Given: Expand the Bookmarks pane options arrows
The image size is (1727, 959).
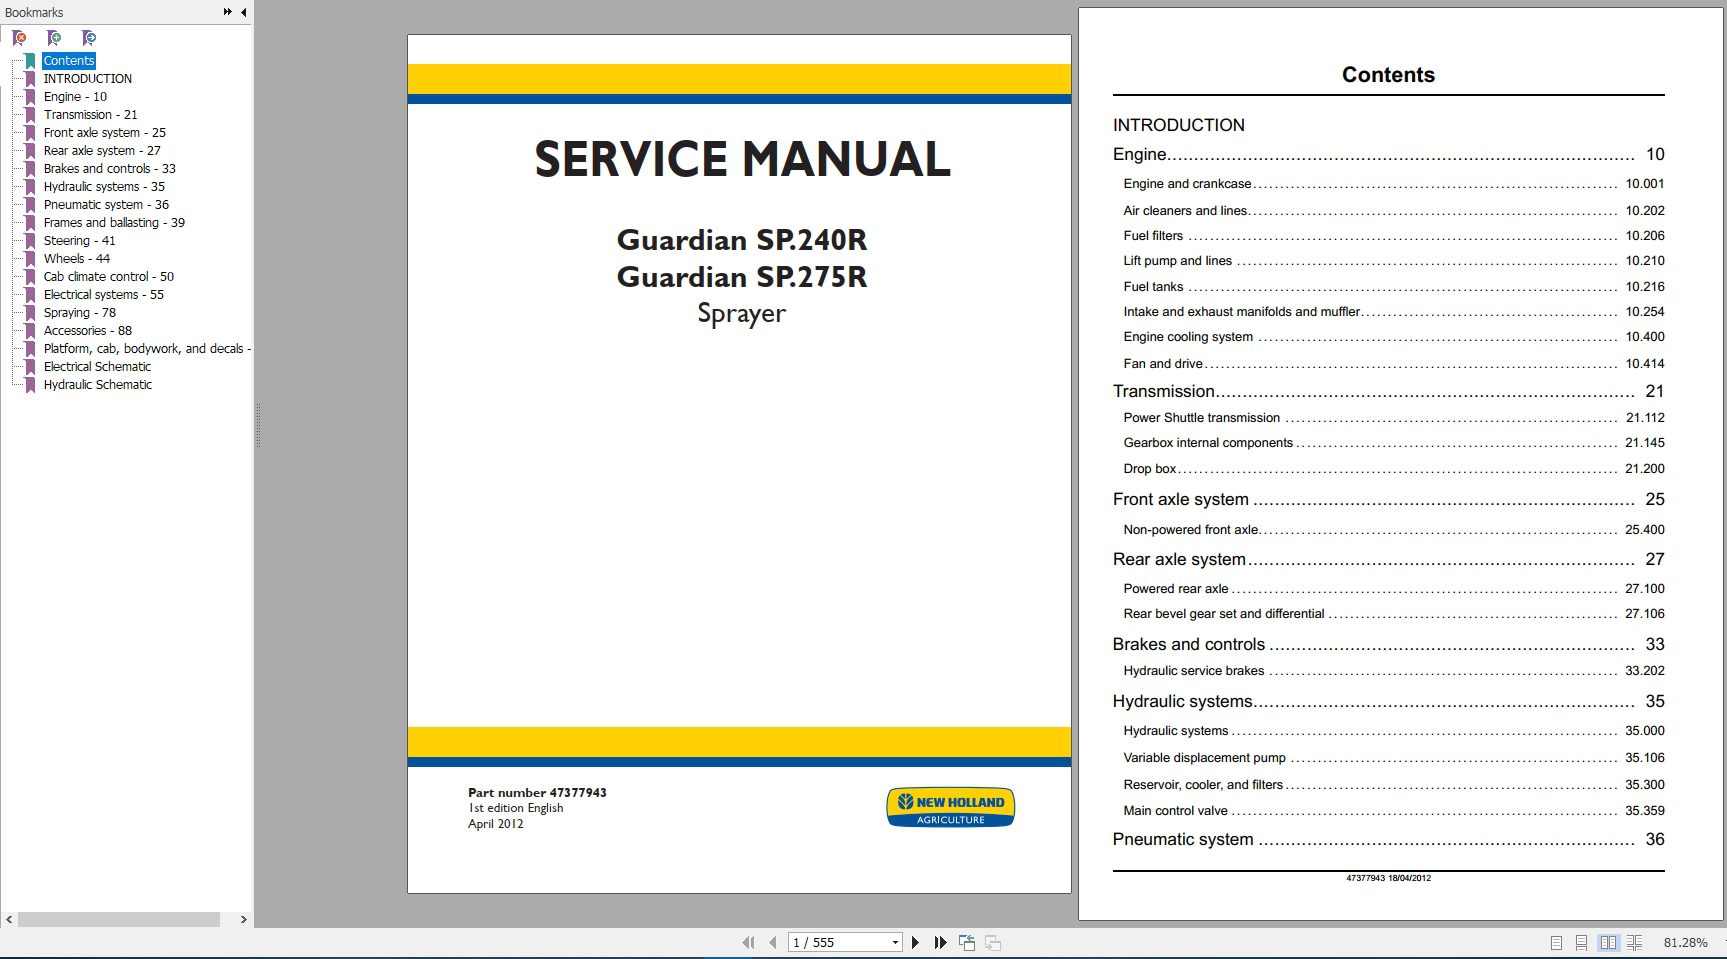Looking at the screenshot, I should [x=228, y=12].
